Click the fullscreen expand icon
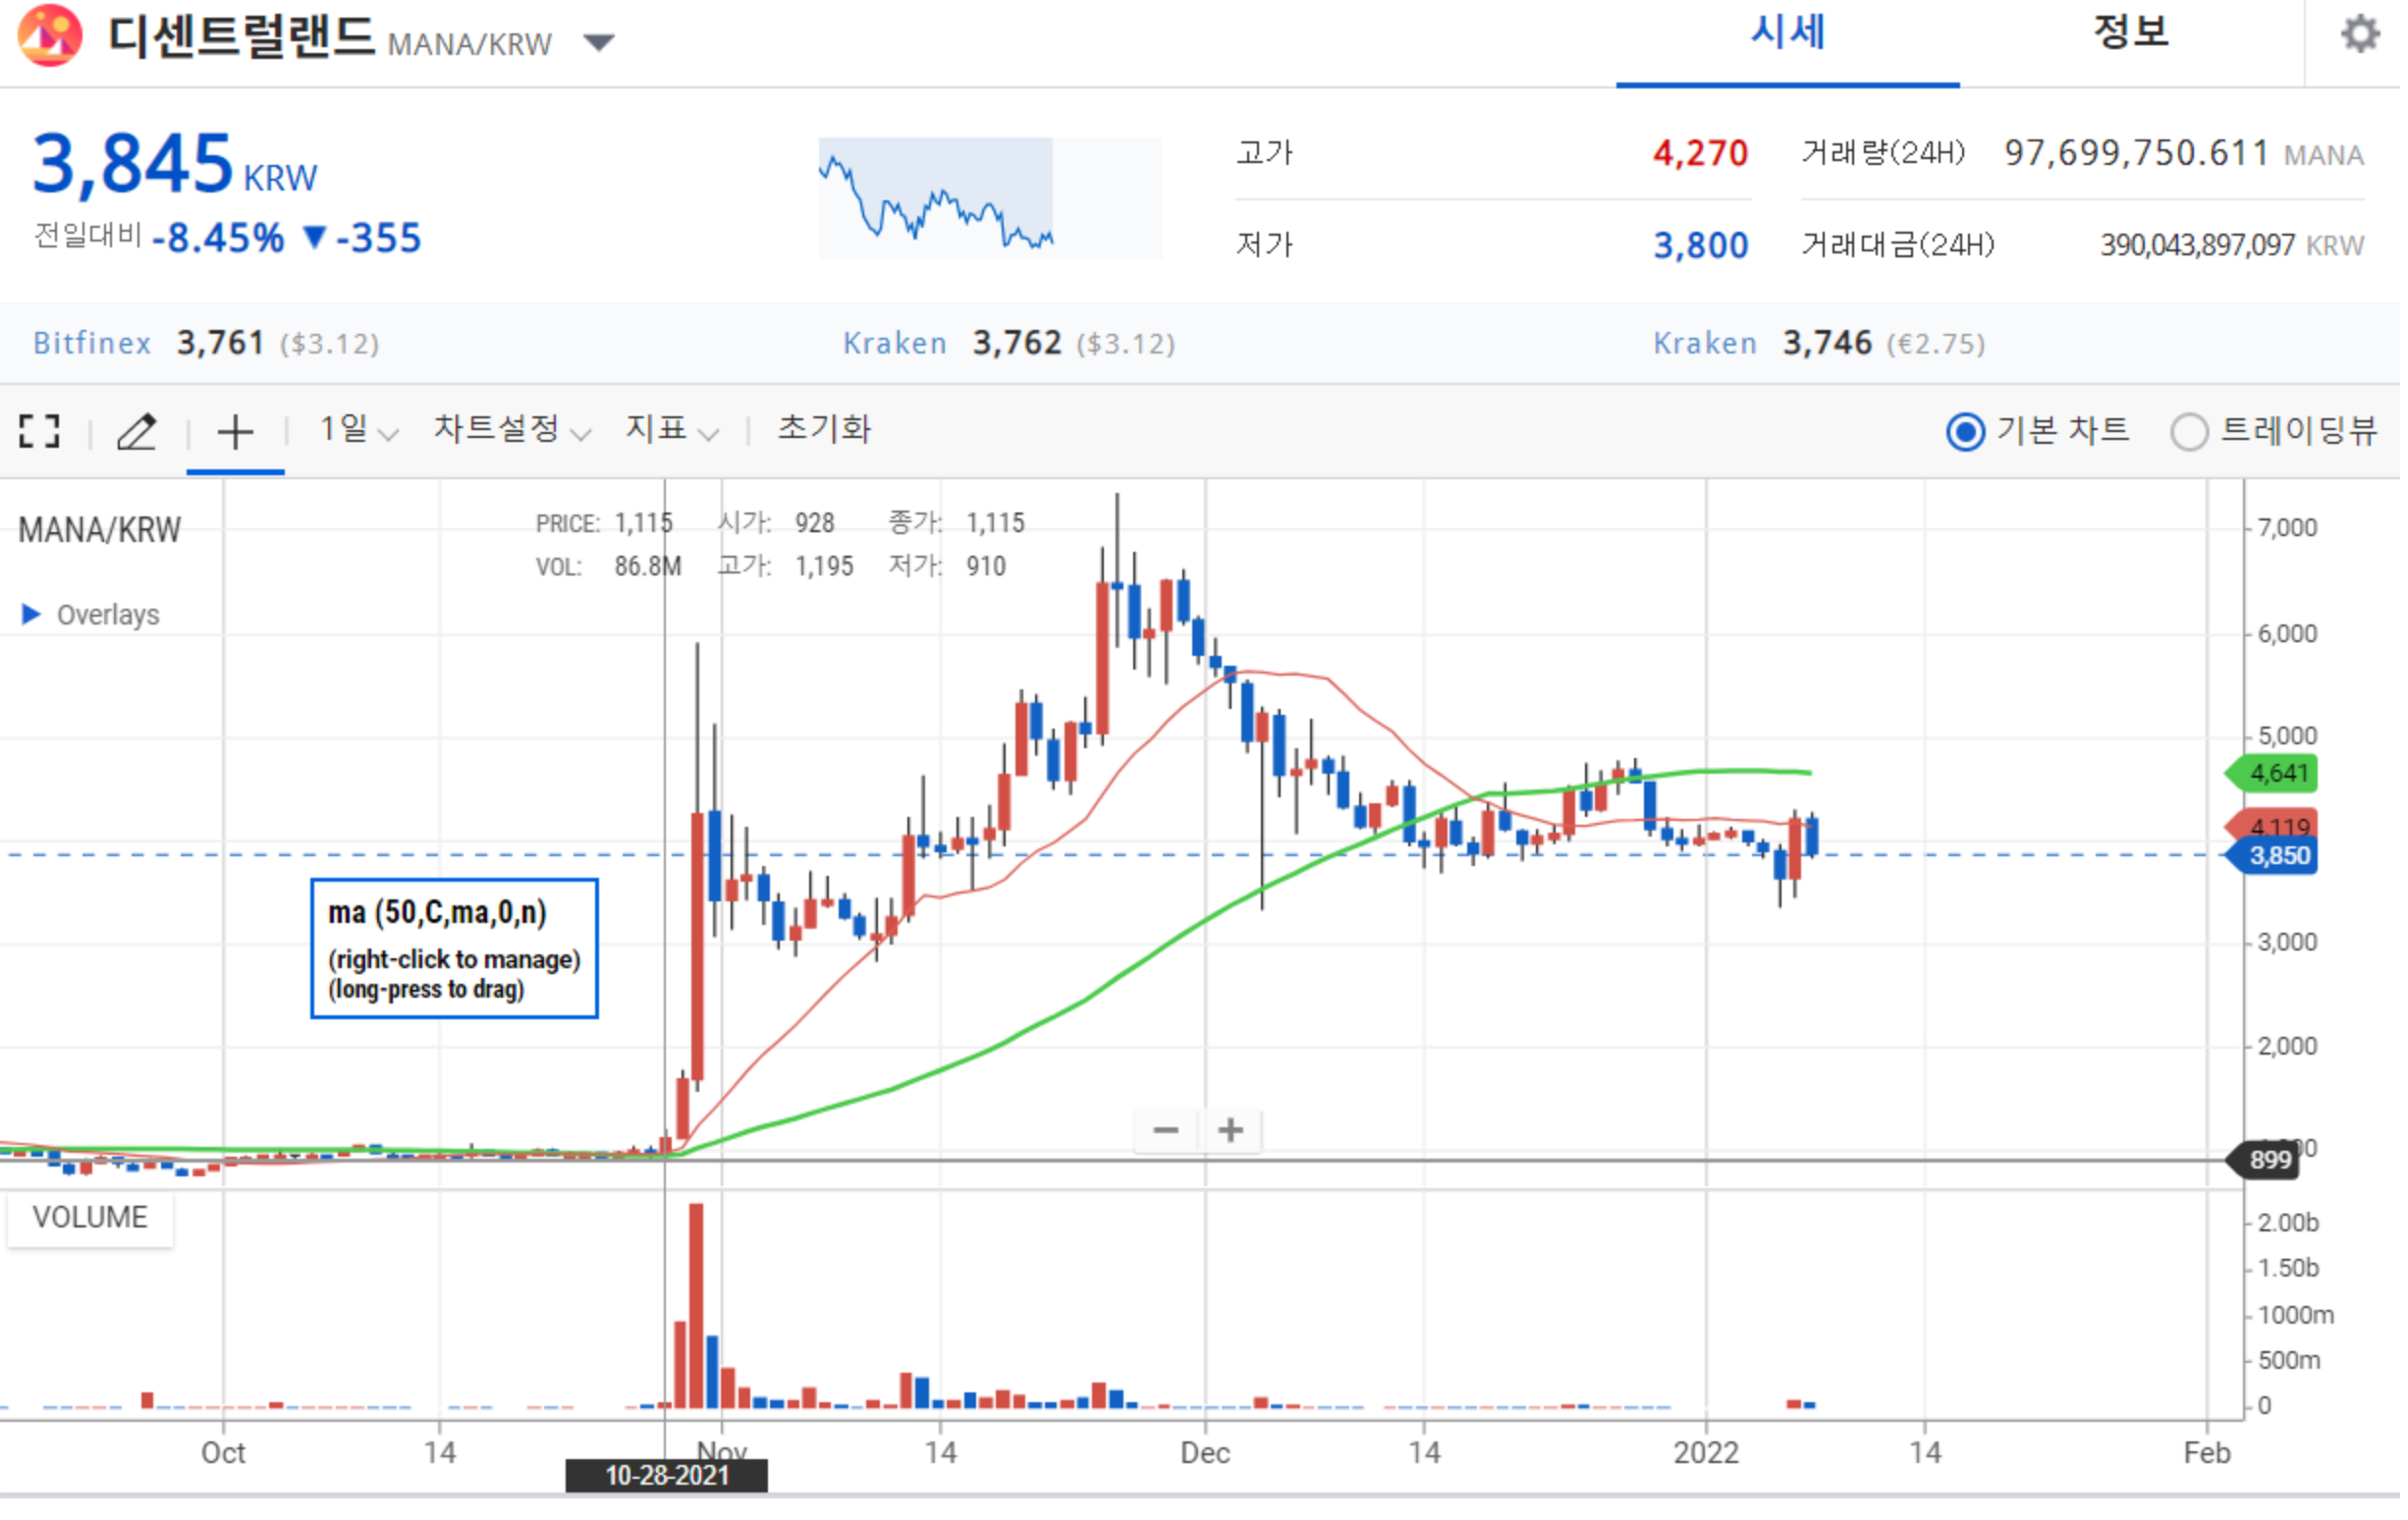The height and width of the screenshot is (1520, 2408). [39, 432]
